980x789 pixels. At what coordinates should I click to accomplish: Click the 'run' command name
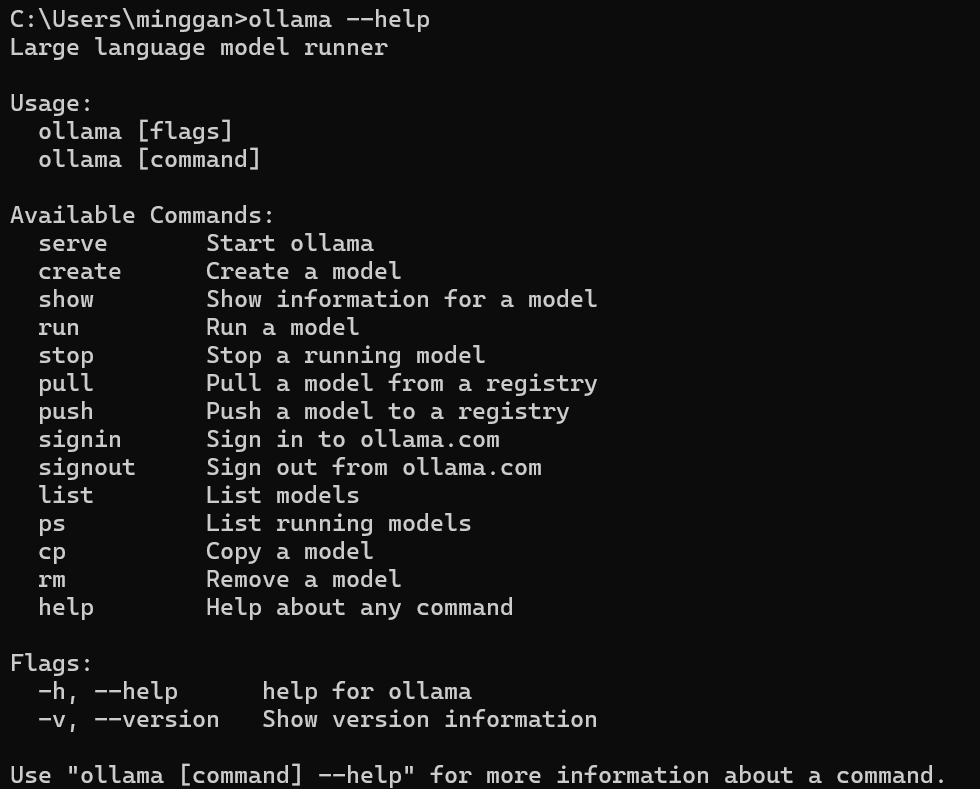tap(59, 328)
